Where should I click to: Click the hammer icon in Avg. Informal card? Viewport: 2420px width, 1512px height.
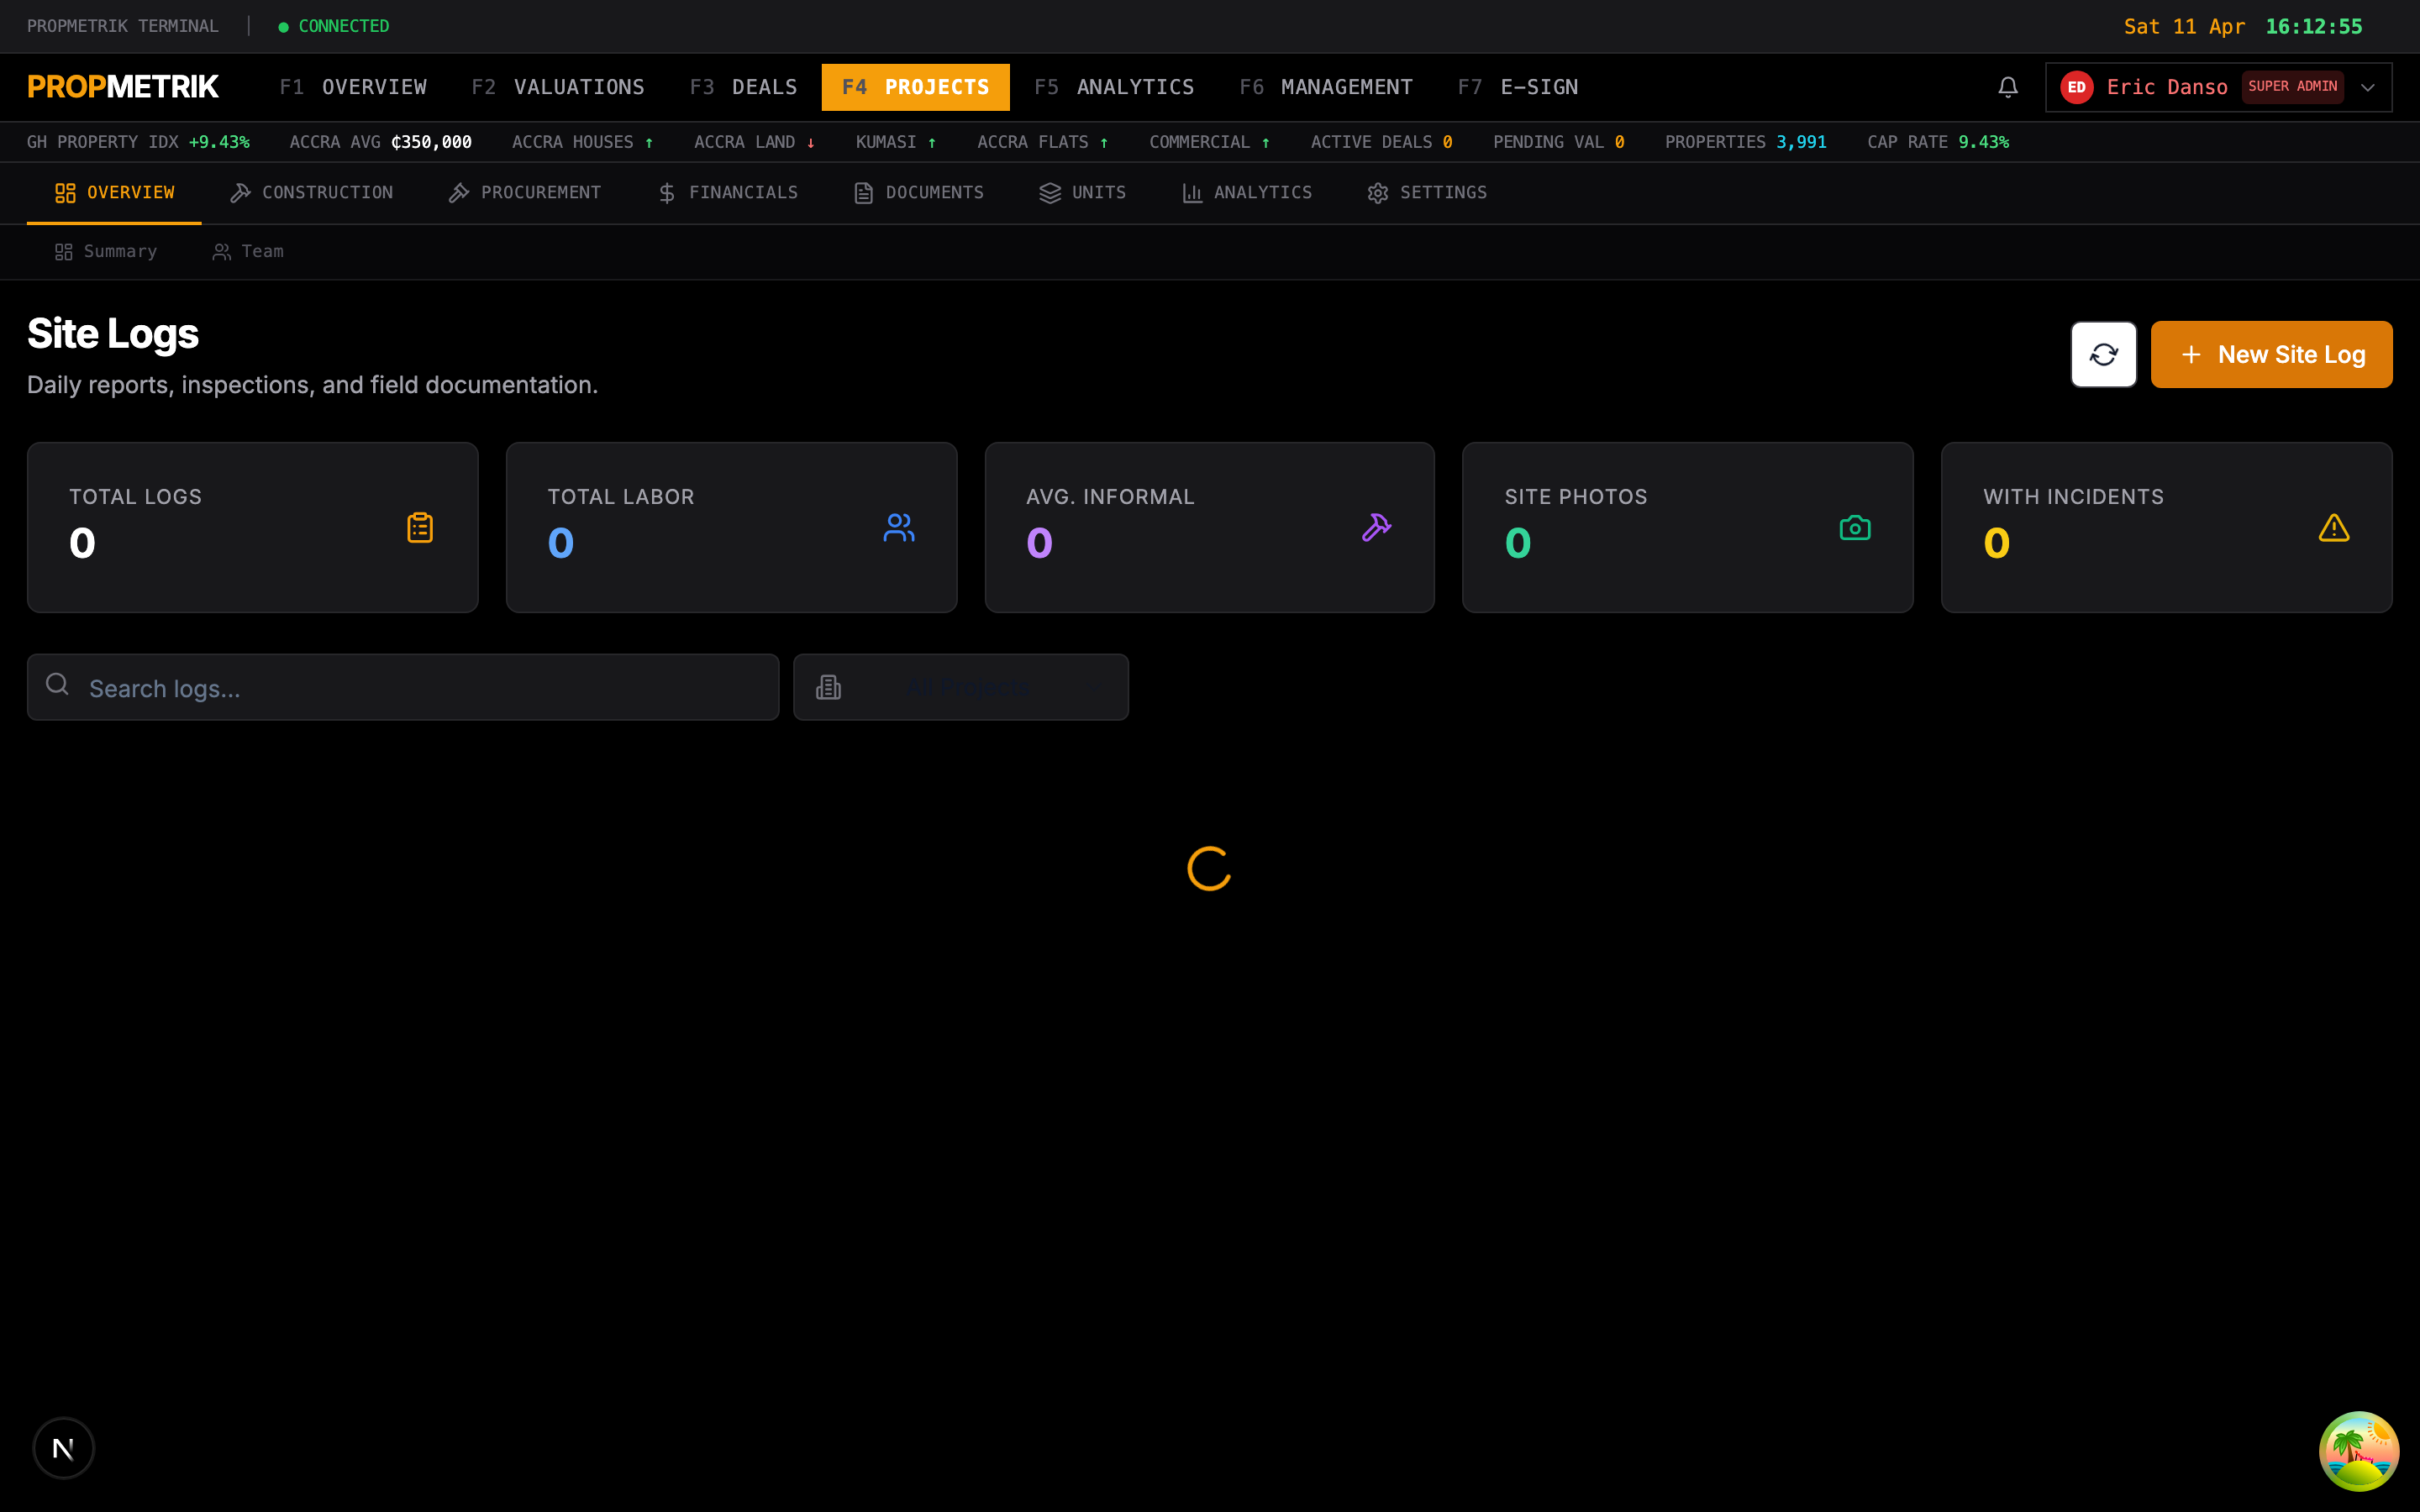click(1376, 527)
